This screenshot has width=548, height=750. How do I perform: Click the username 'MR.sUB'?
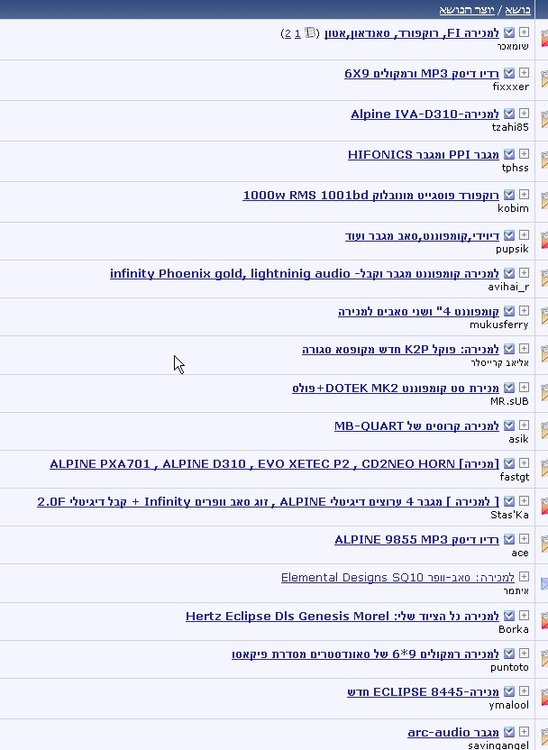(510, 401)
